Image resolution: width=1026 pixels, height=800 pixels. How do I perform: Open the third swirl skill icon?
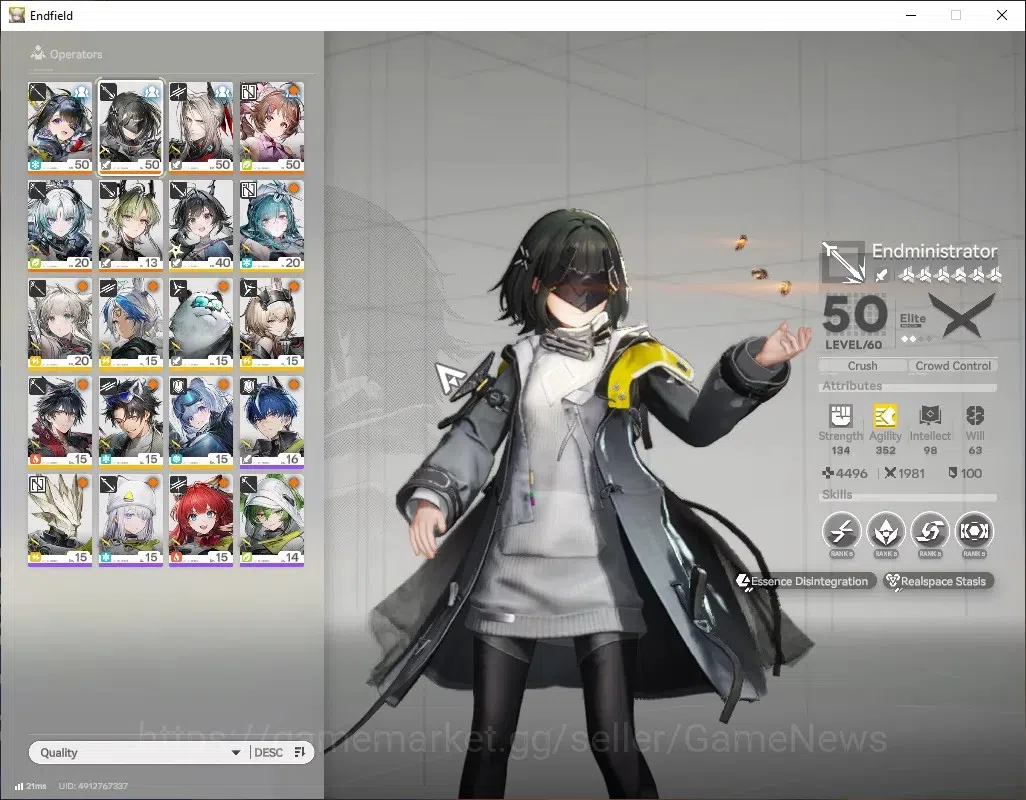tap(930, 531)
